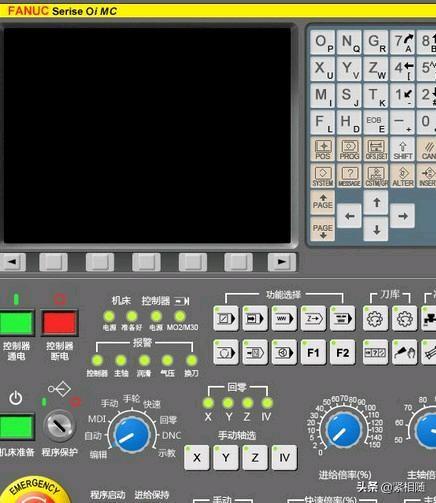
Task: Click the H / D address key
Action: point(349,123)
